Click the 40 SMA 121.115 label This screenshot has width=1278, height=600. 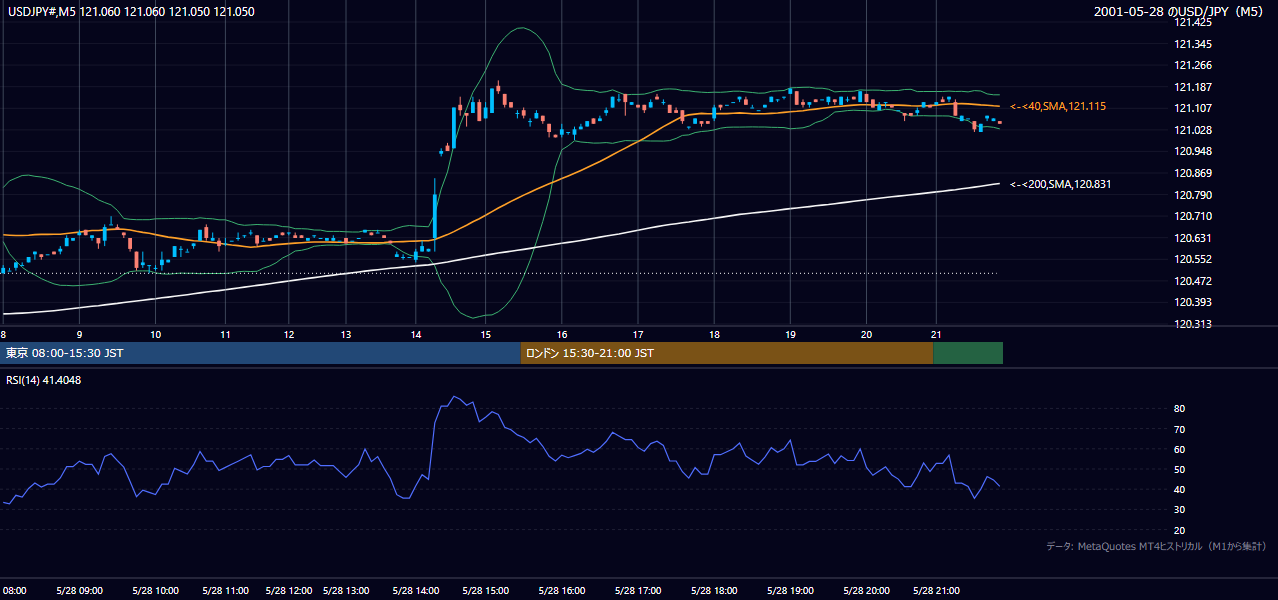click(1057, 106)
